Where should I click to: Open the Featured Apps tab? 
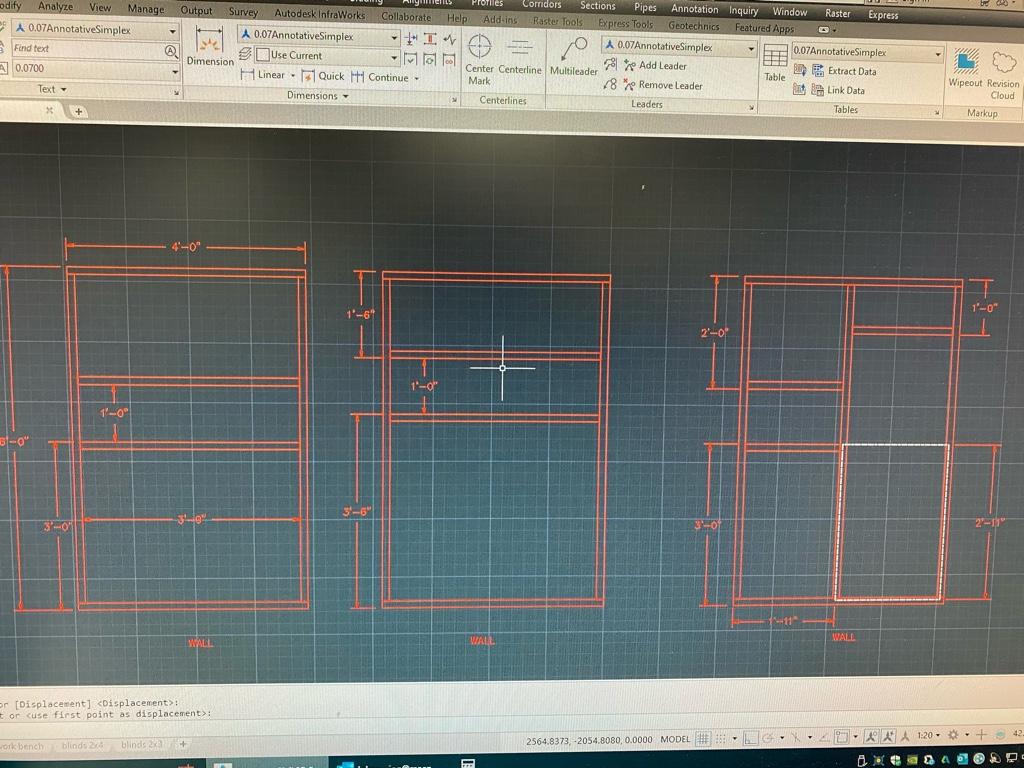[x=764, y=28]
